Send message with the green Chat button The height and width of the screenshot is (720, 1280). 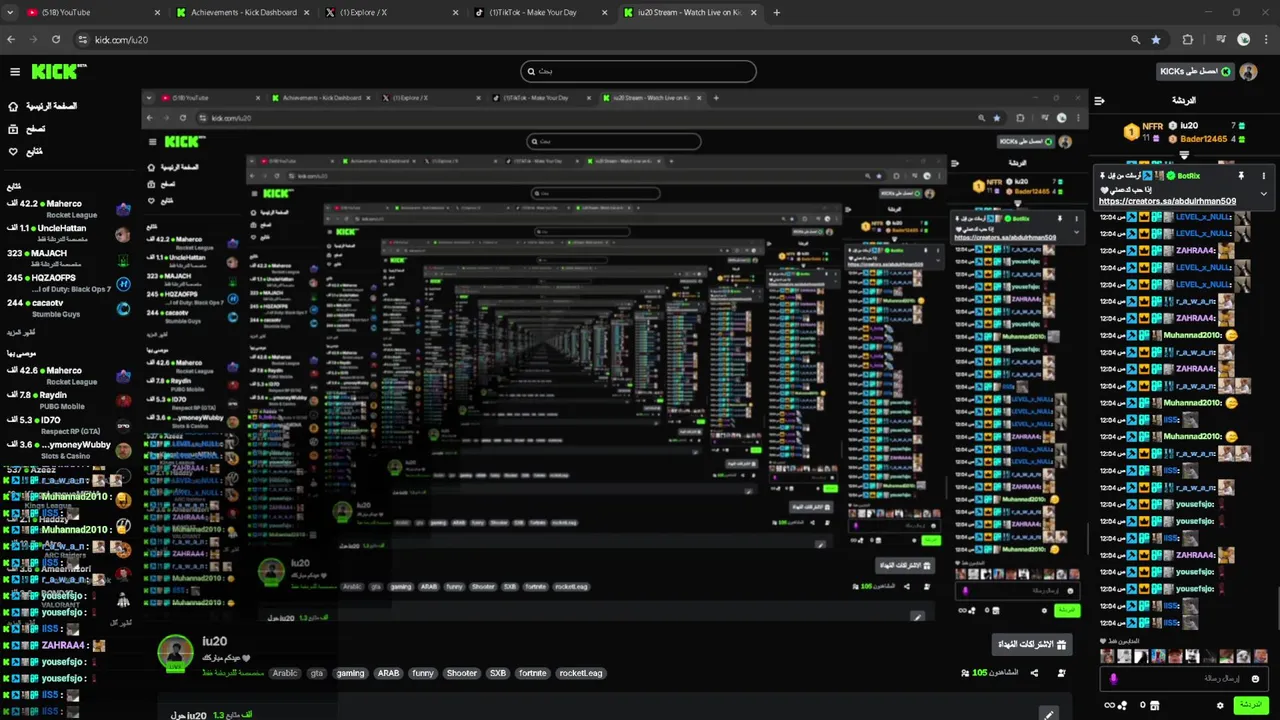(x=1250, y=705)
